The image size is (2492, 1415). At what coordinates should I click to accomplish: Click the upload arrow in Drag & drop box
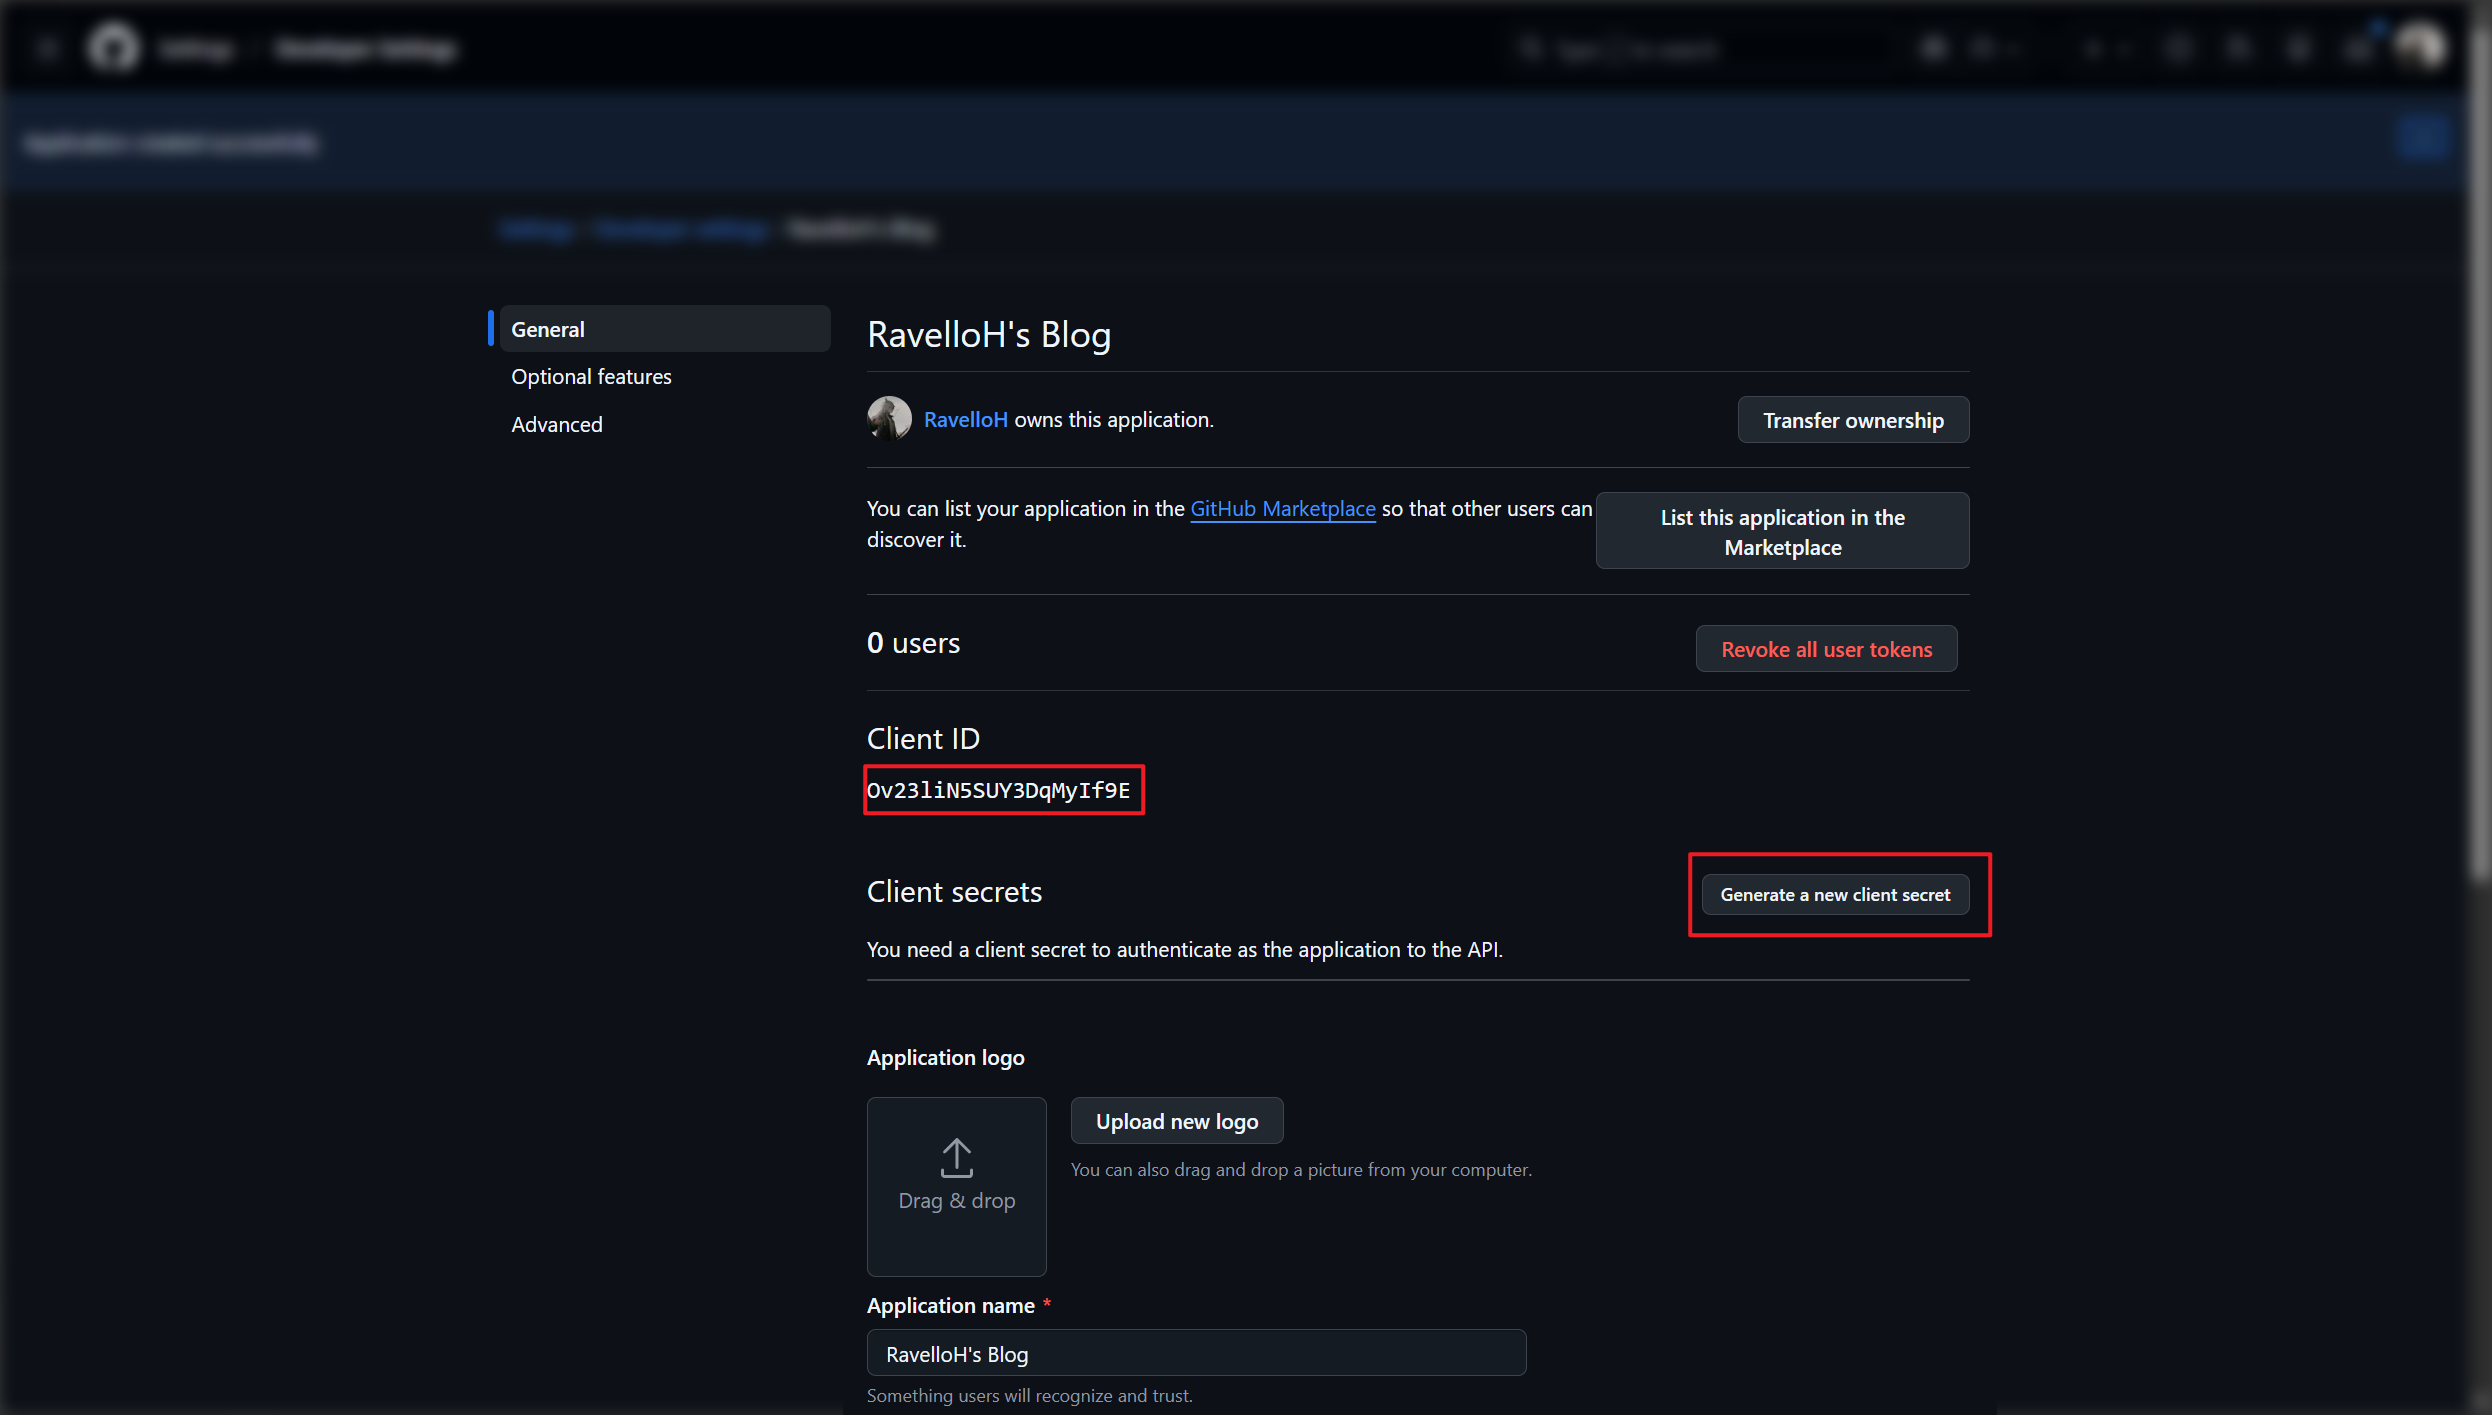pos(956,1158)
